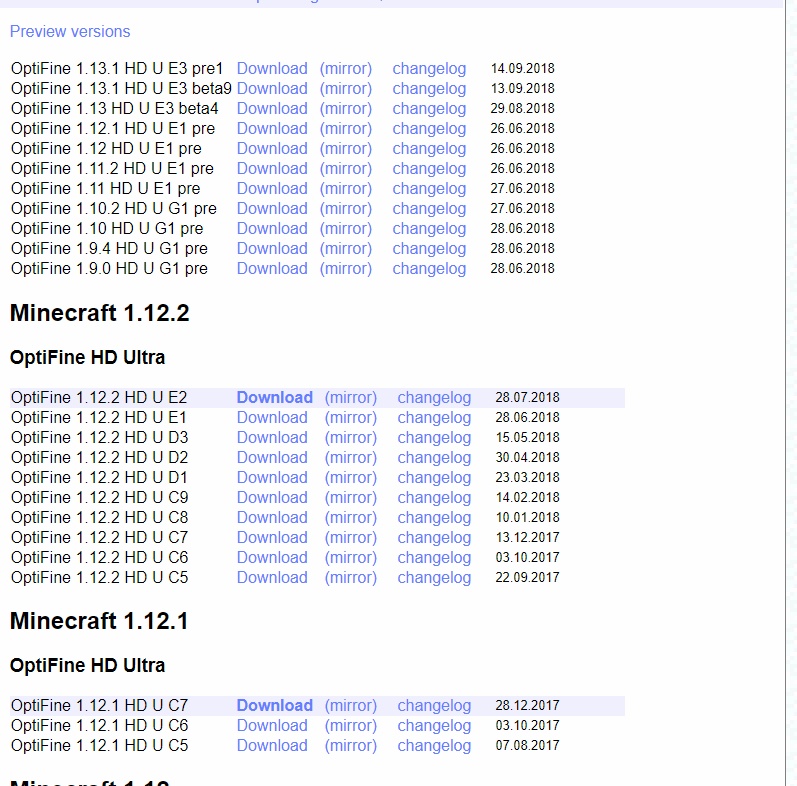Open mirror for OptiFine 1.12.2 HD U D1
Viewport: 797px width, 786px height.
click(351, 477)
